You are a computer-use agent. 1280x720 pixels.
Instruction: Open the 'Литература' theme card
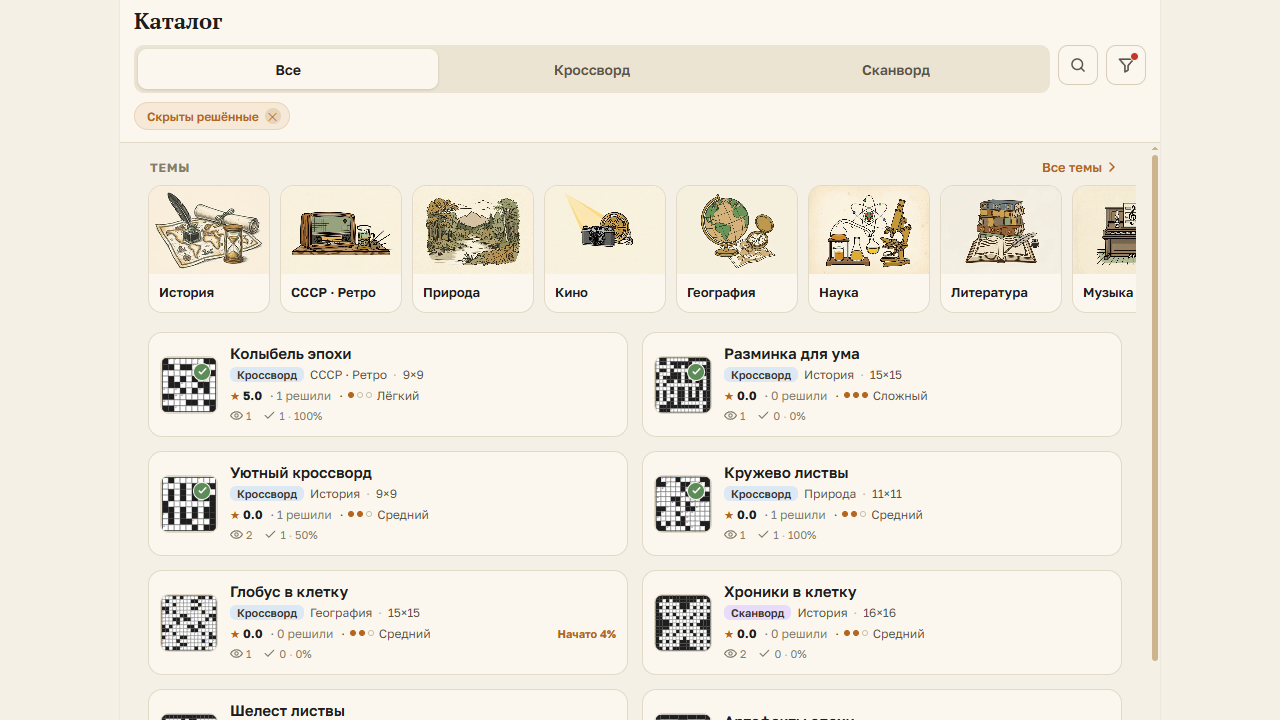coord(1001,249)
